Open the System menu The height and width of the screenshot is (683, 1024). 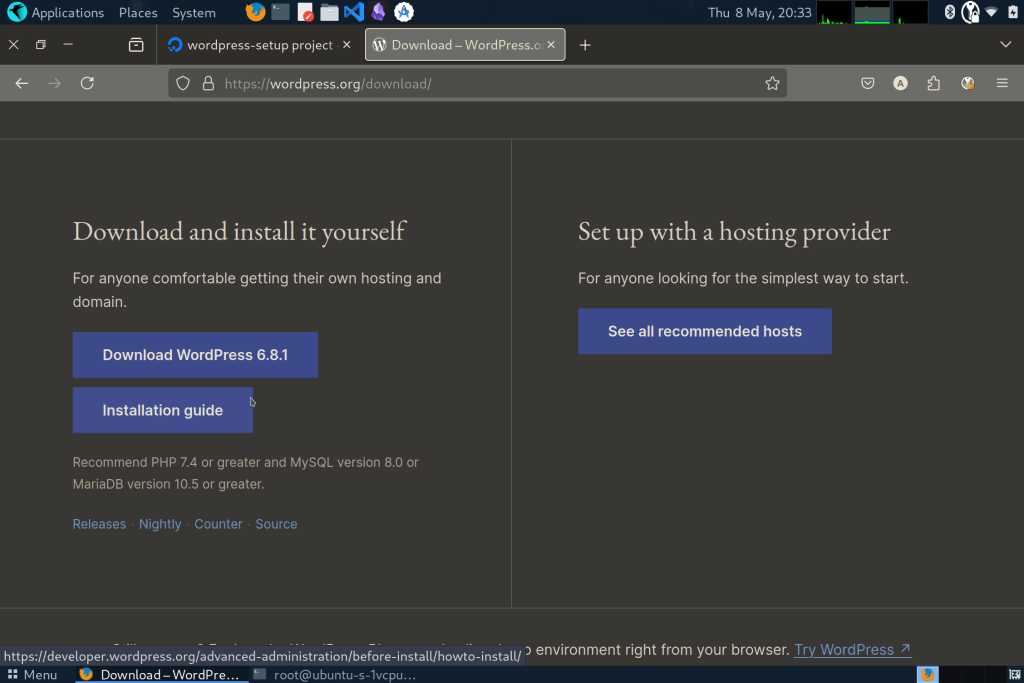194,12
